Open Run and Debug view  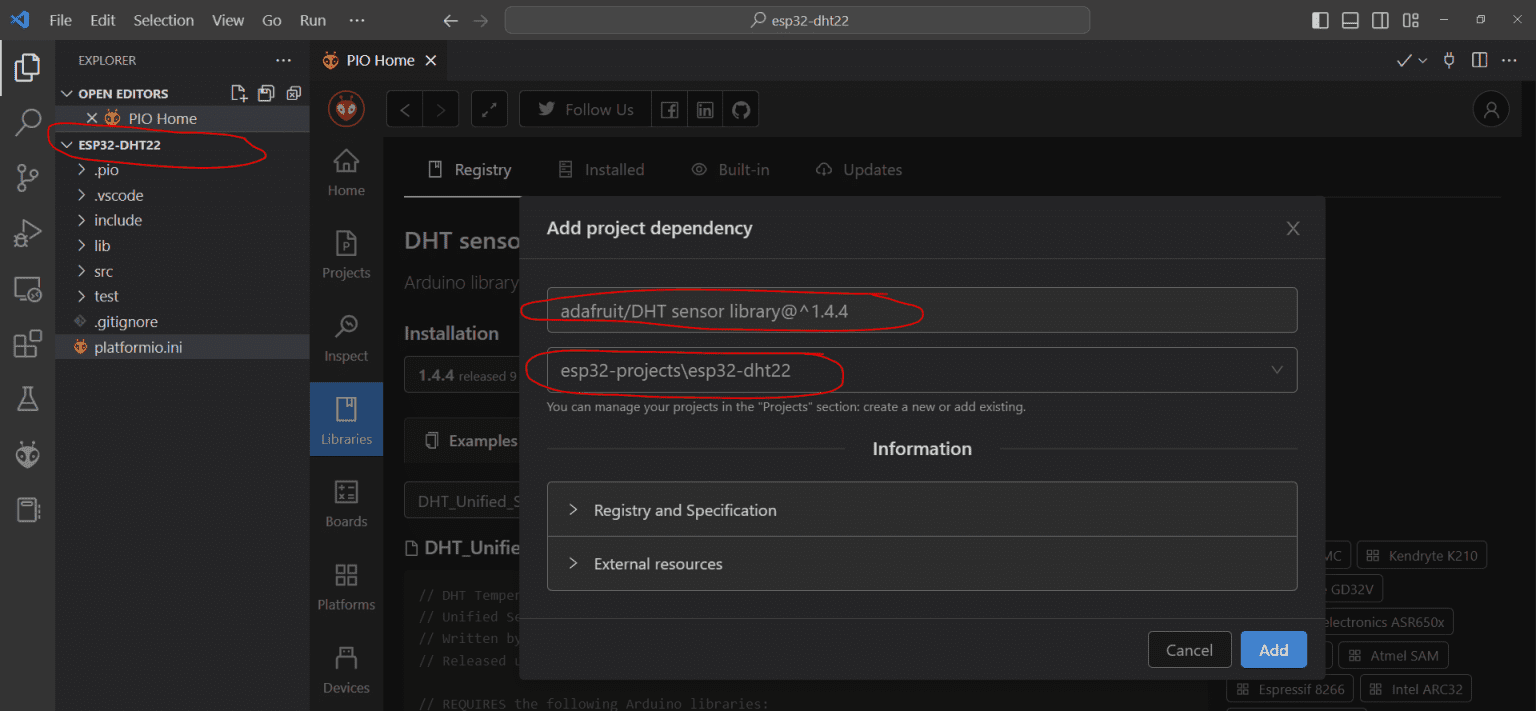click(27, 234)
